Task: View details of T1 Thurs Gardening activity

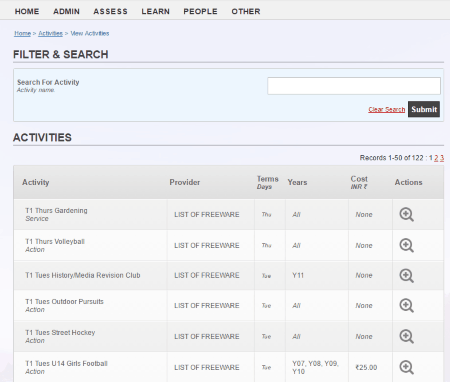Action: point(406,215)
